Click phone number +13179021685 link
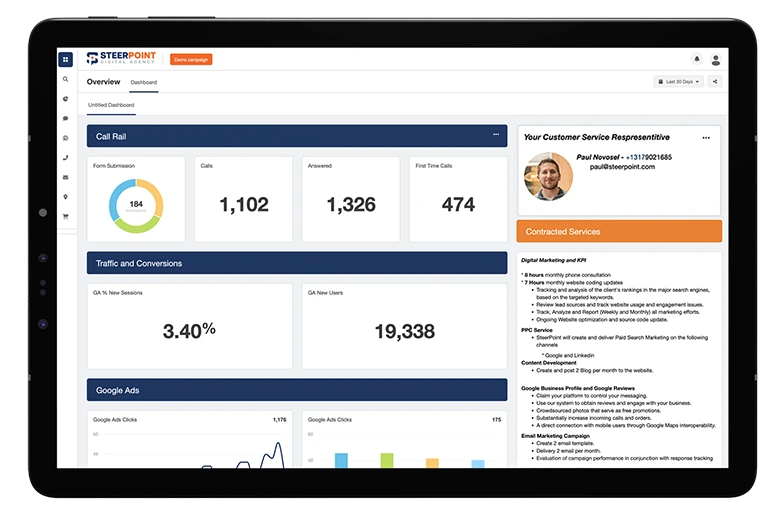Screen dimensions: 780x518 [x=649, y=157]
